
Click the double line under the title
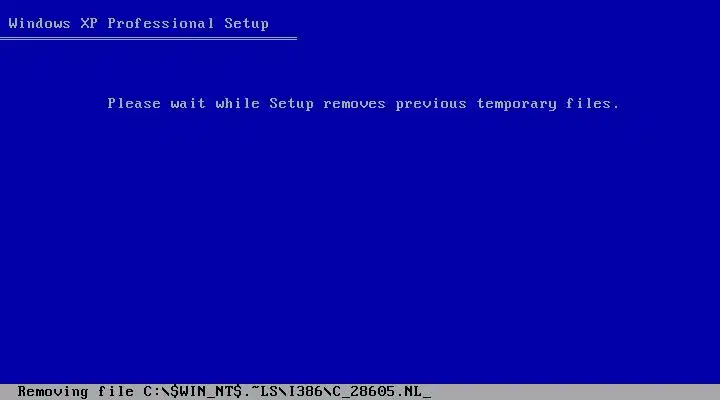click(148, 39)
